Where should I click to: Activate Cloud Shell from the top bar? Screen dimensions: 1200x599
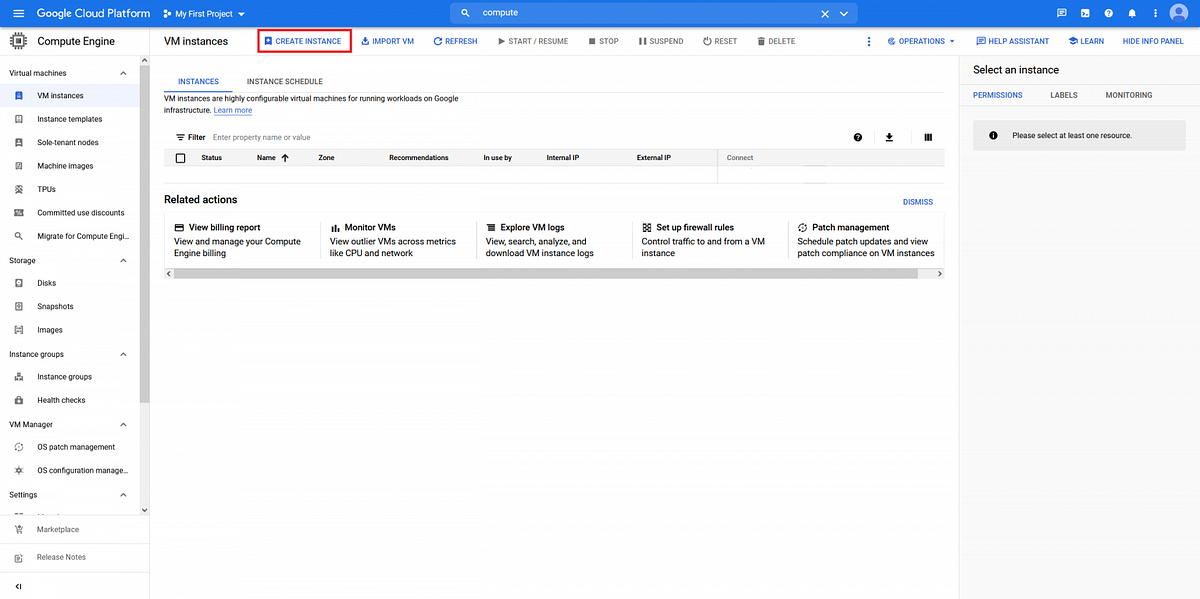coord(1084,13)
